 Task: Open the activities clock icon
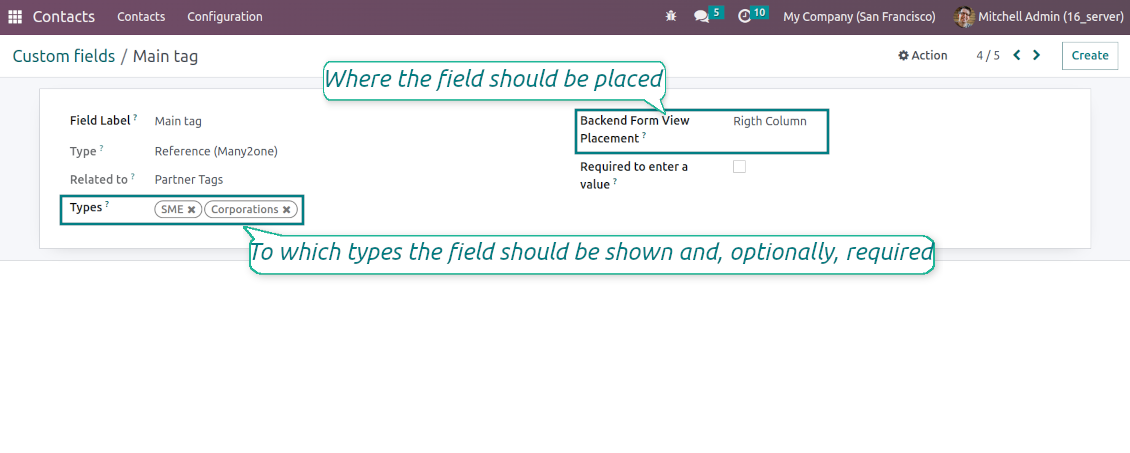pyautogui.click(x=744, y=17)
